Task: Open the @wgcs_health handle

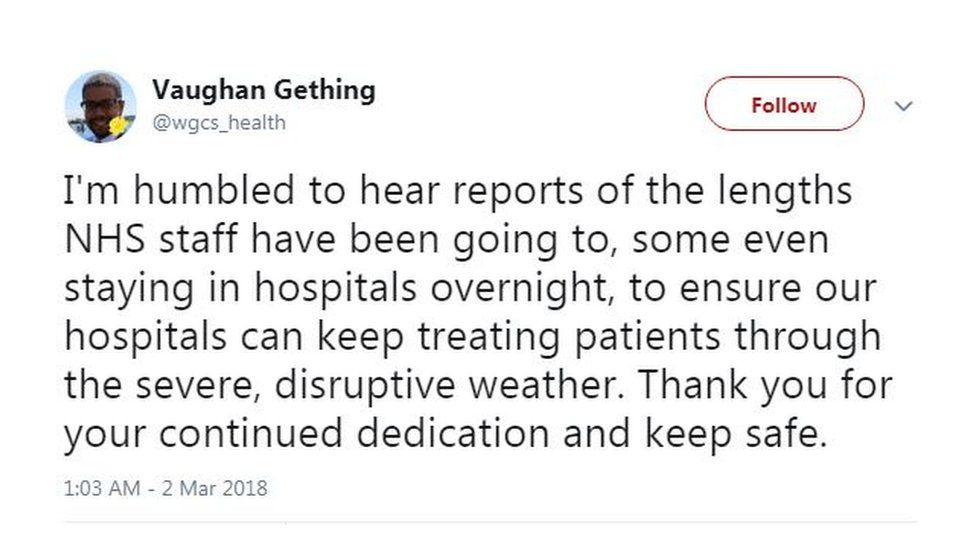Action: 218,123
